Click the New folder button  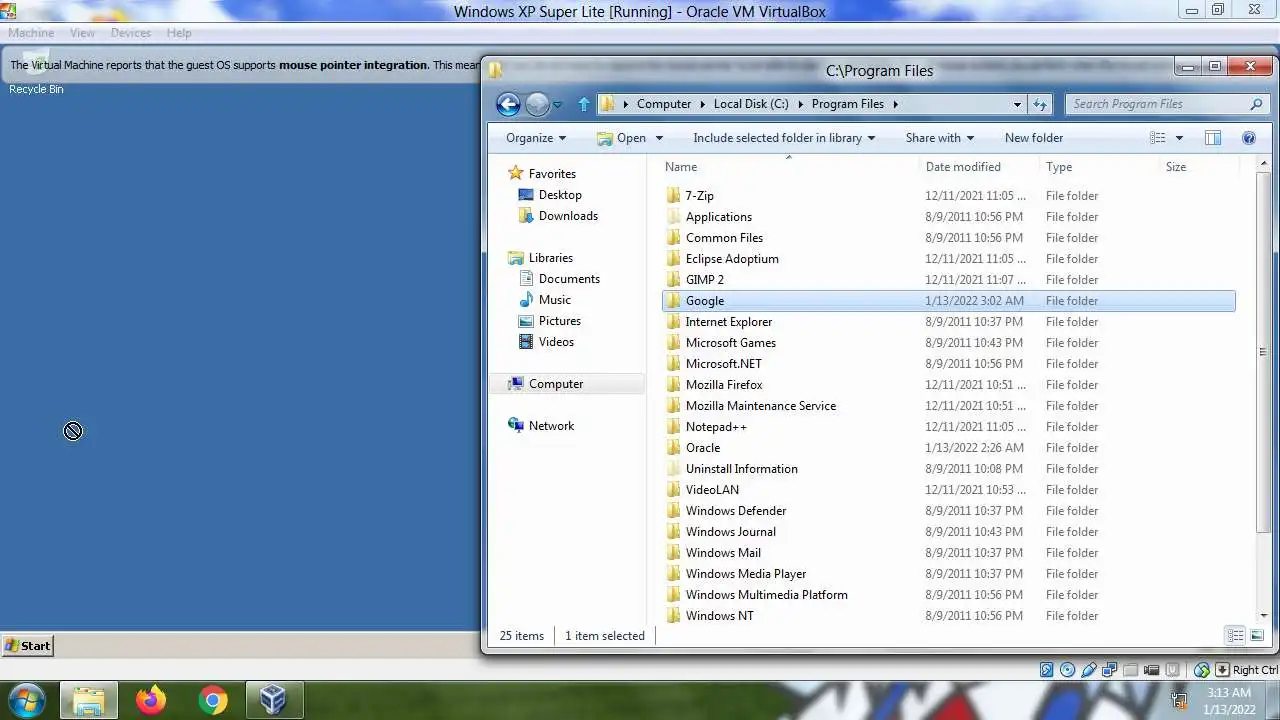(x=1034, y=138)
